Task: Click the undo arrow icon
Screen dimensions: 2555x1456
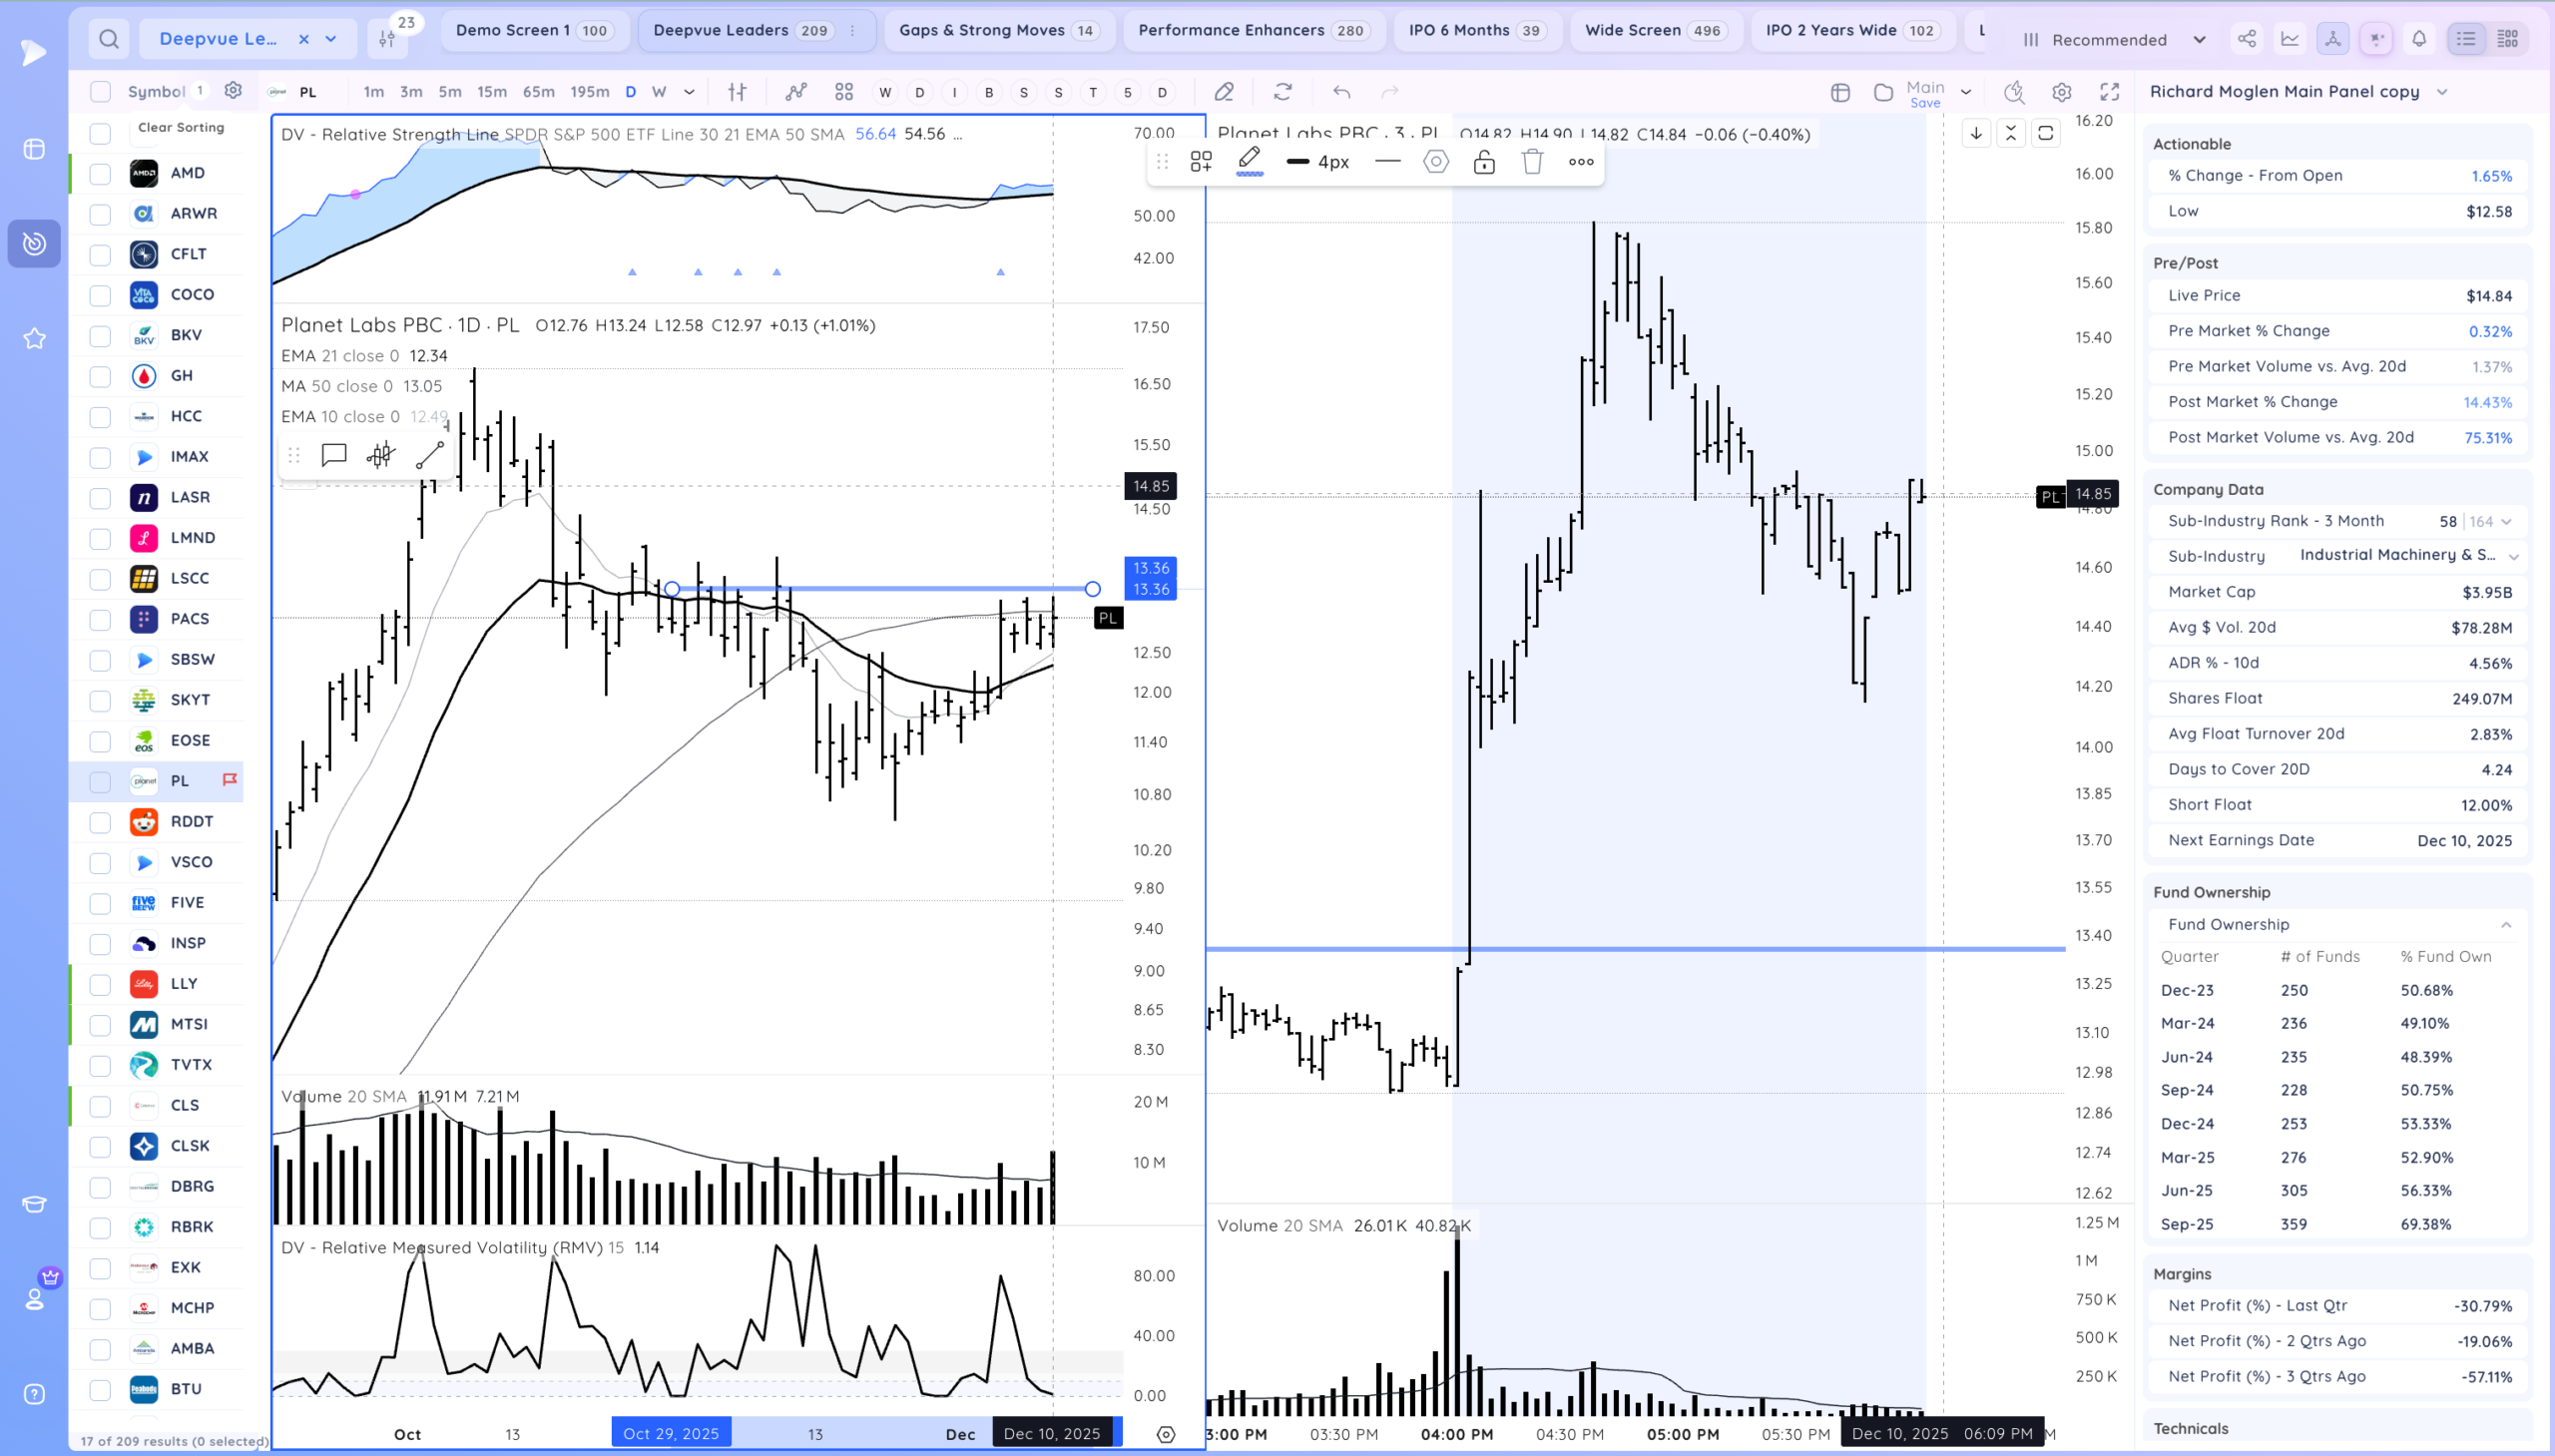Action: coord(1341,92)
